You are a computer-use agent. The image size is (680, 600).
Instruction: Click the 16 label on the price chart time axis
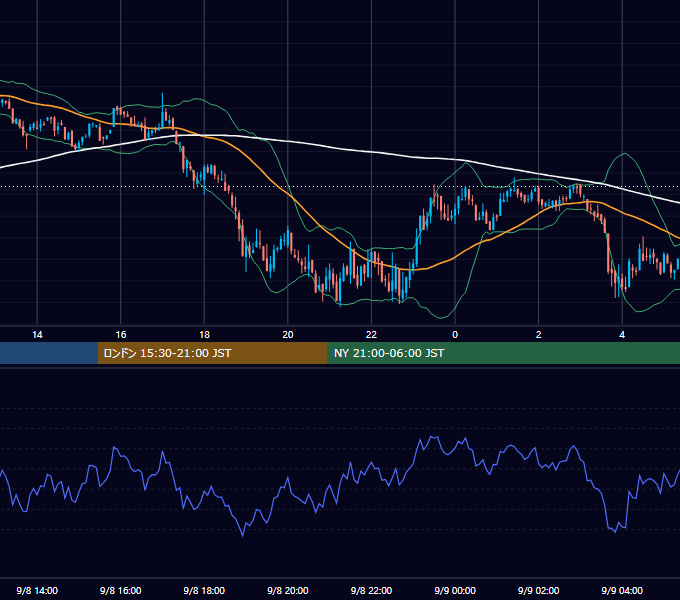[x=121, y=335]
